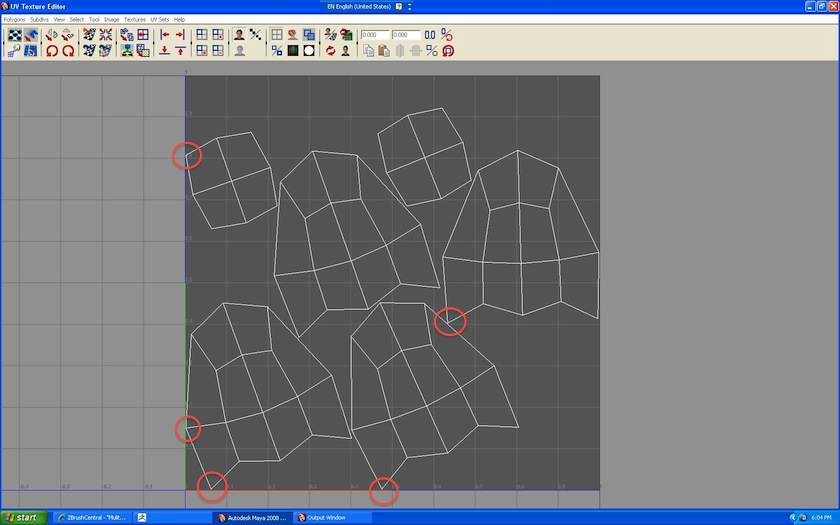Click the Windows Start button
Screen dimensions: 840x525
[21, 517]
